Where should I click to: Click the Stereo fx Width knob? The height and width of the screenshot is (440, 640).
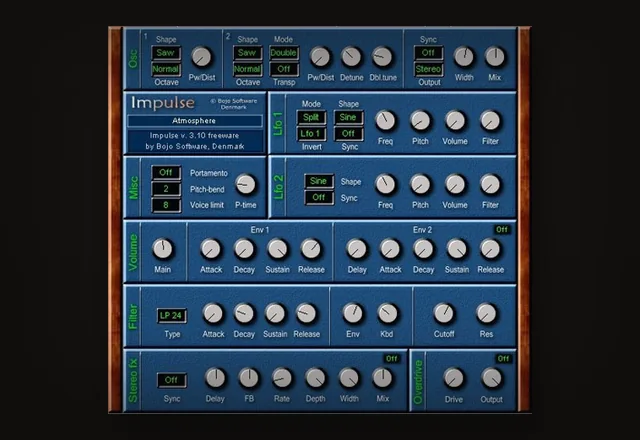pos(349,378)
